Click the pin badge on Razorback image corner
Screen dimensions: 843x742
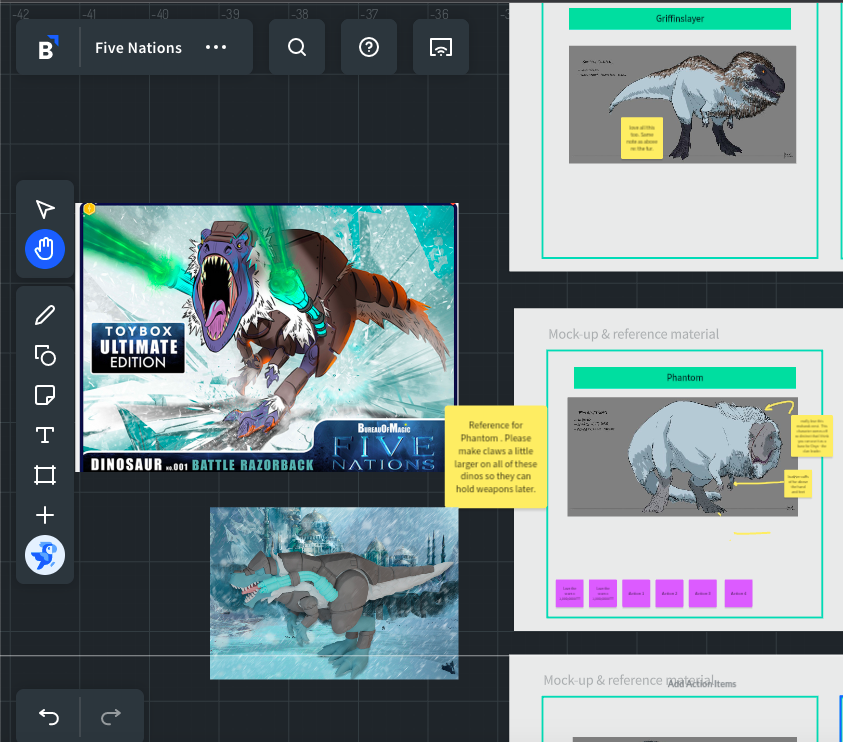[x=90, y=209]
